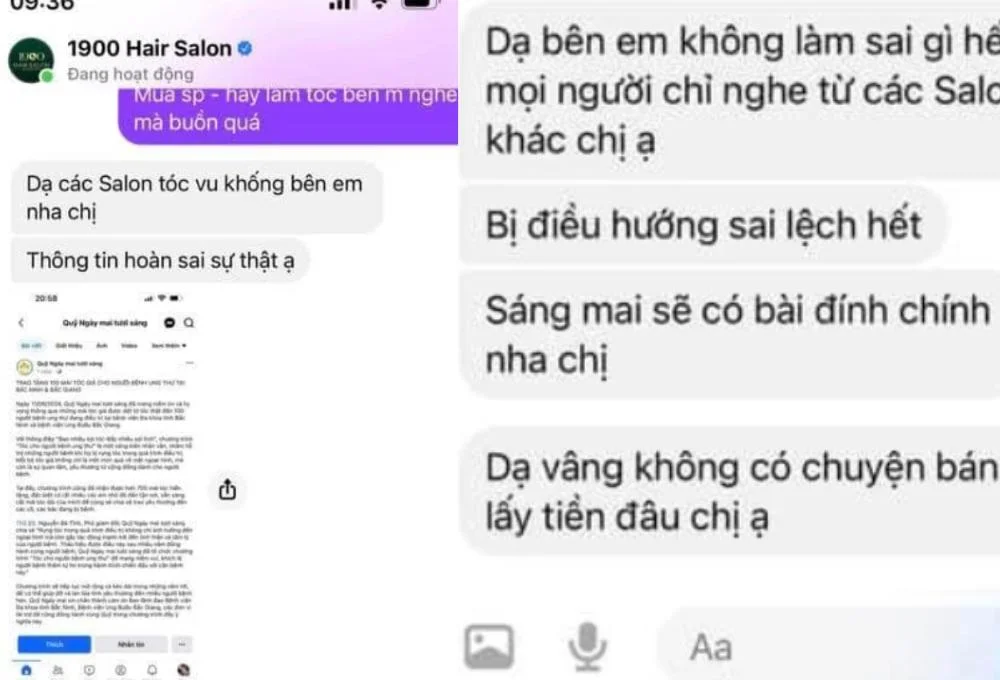Tap the Nhắn tin button

[x=131, y=644]
